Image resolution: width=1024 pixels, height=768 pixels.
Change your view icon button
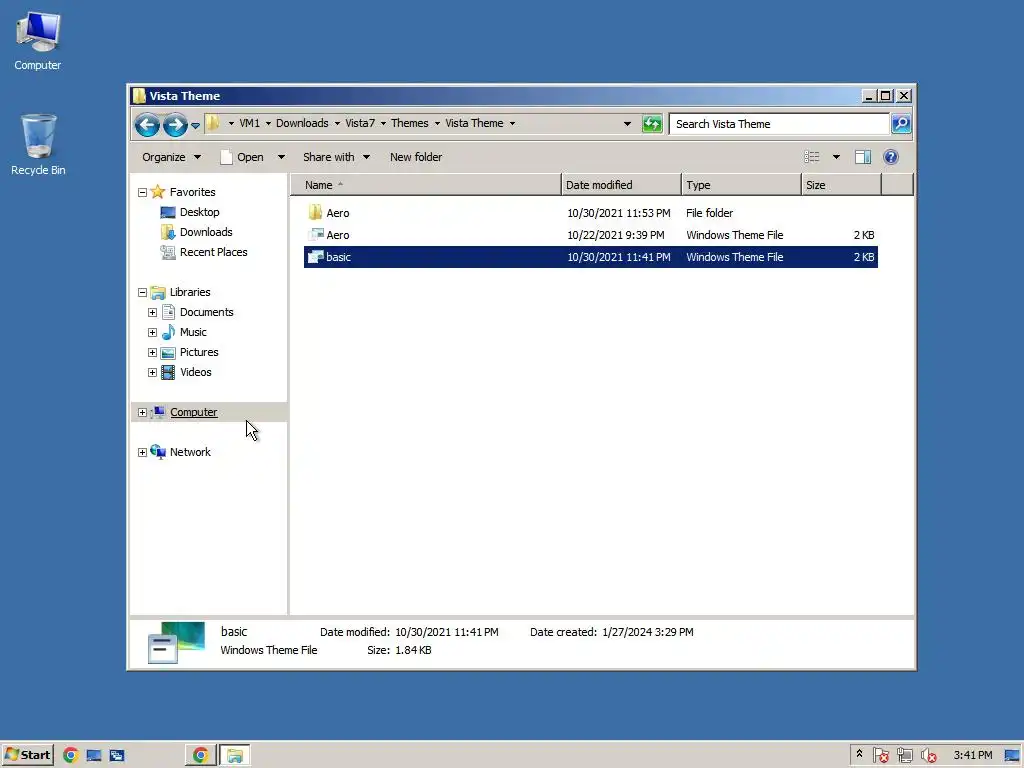point(812,157)
